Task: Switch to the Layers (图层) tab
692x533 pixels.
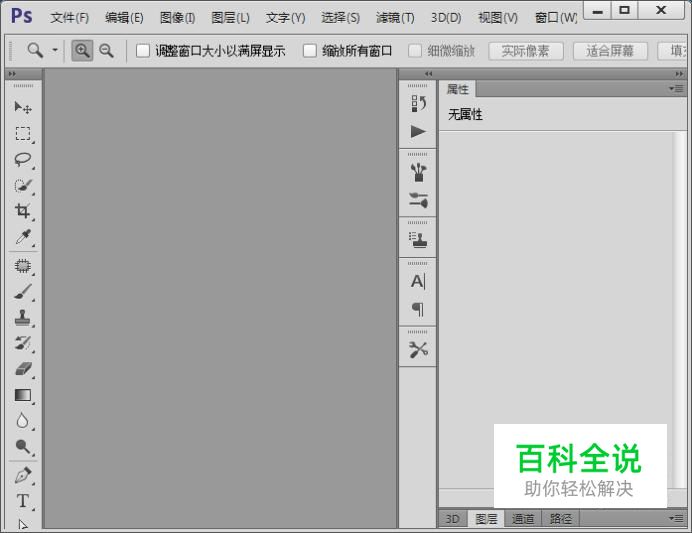Action: [x=486, y=519]
